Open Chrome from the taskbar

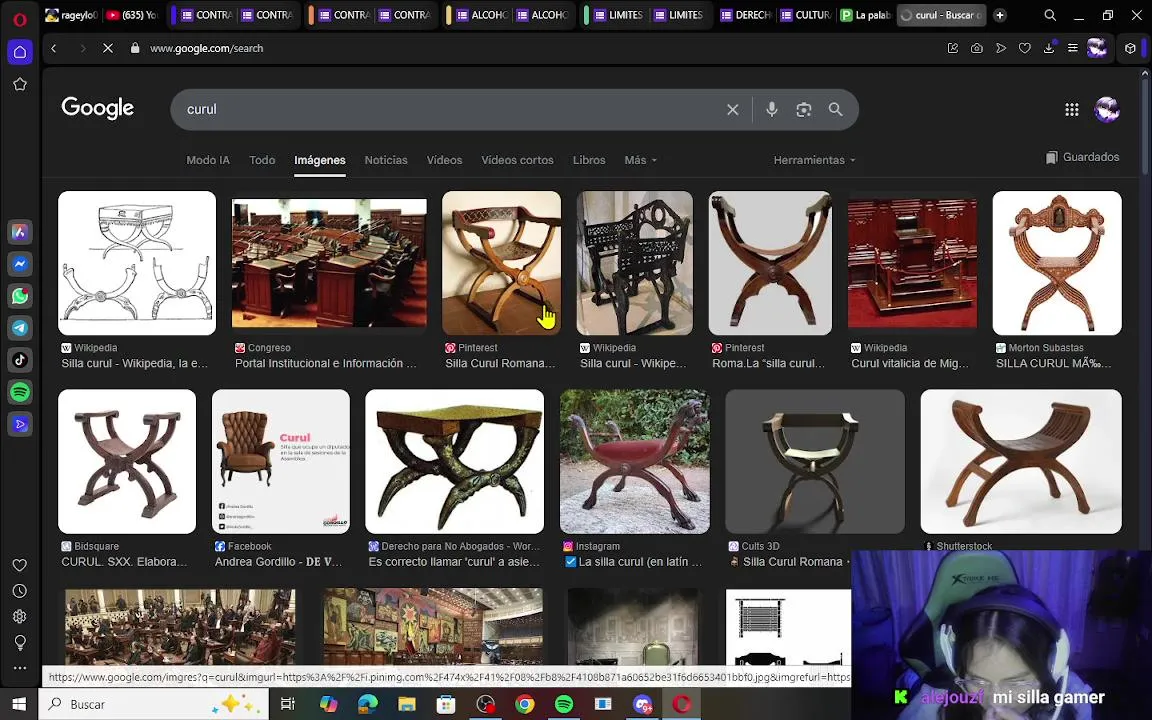tap(525, 705)
